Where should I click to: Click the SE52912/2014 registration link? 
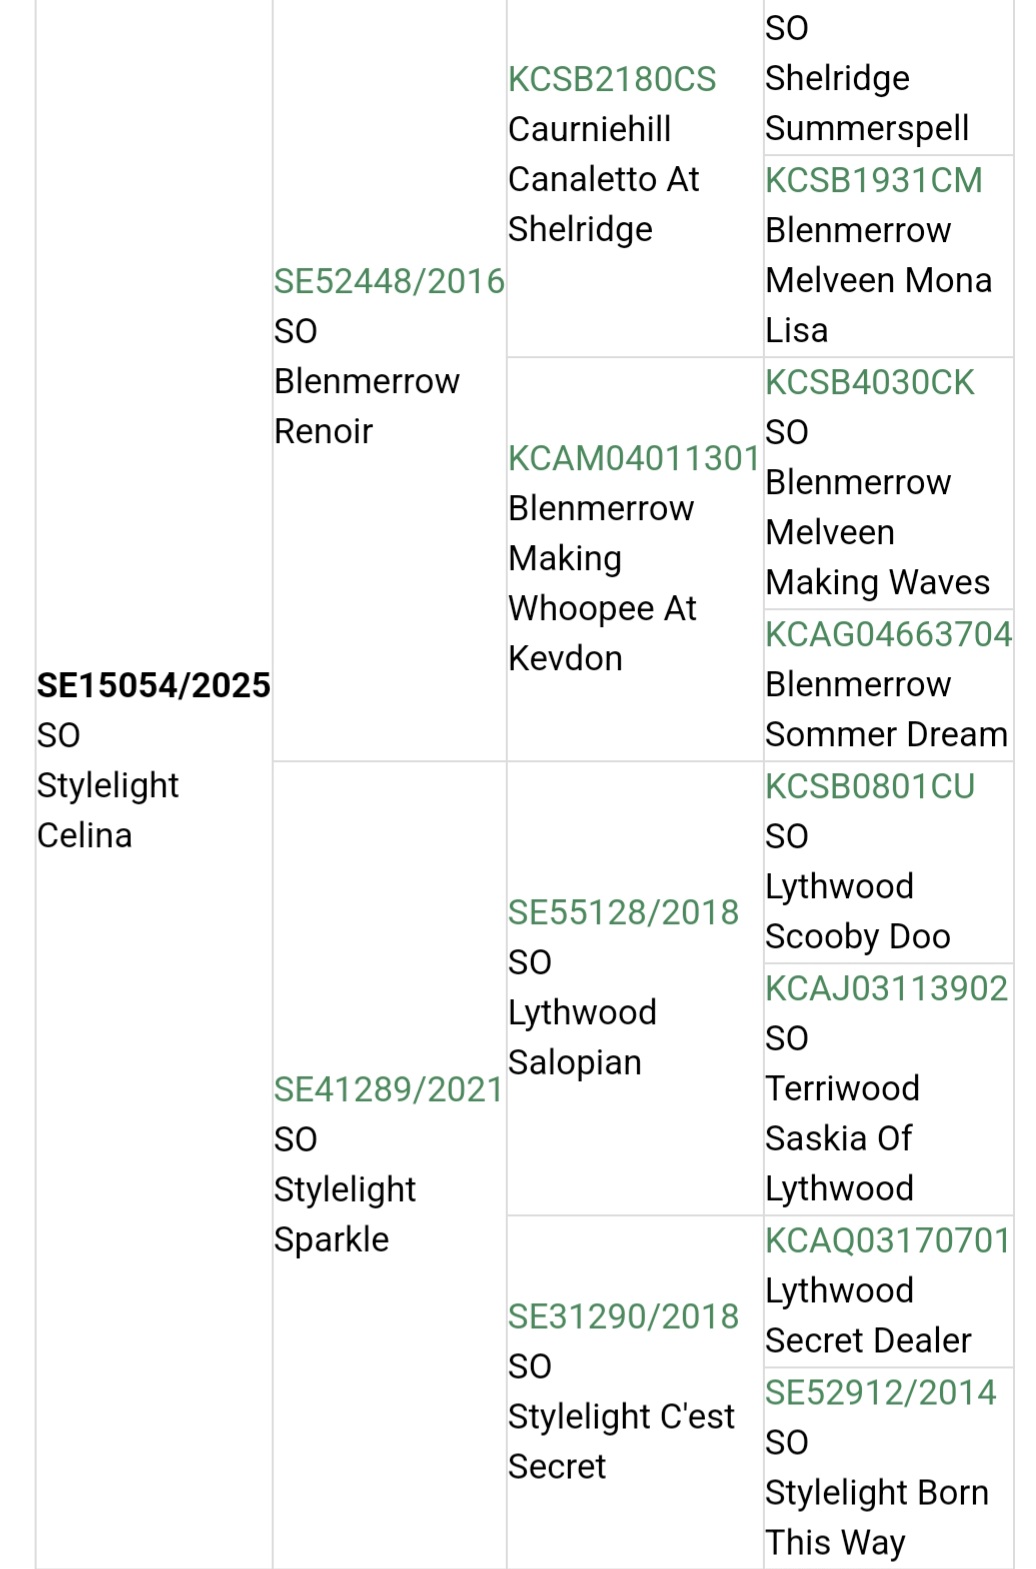pyautogui.click(x=880, y=1393)
